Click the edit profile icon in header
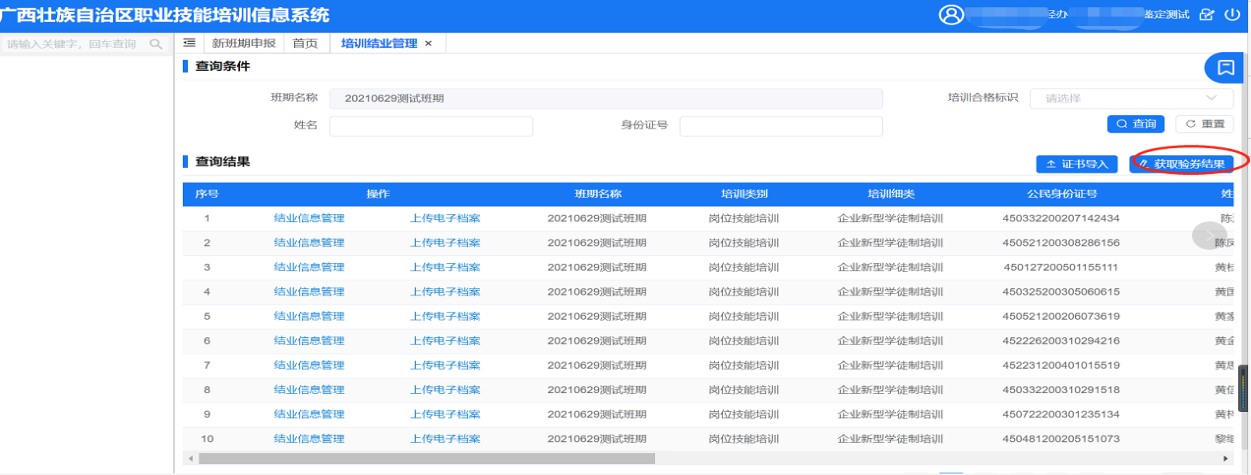 (1207, 16)
